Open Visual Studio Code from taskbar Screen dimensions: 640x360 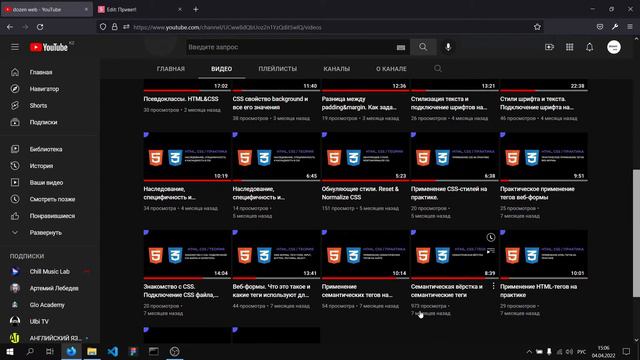pos(113,351)
